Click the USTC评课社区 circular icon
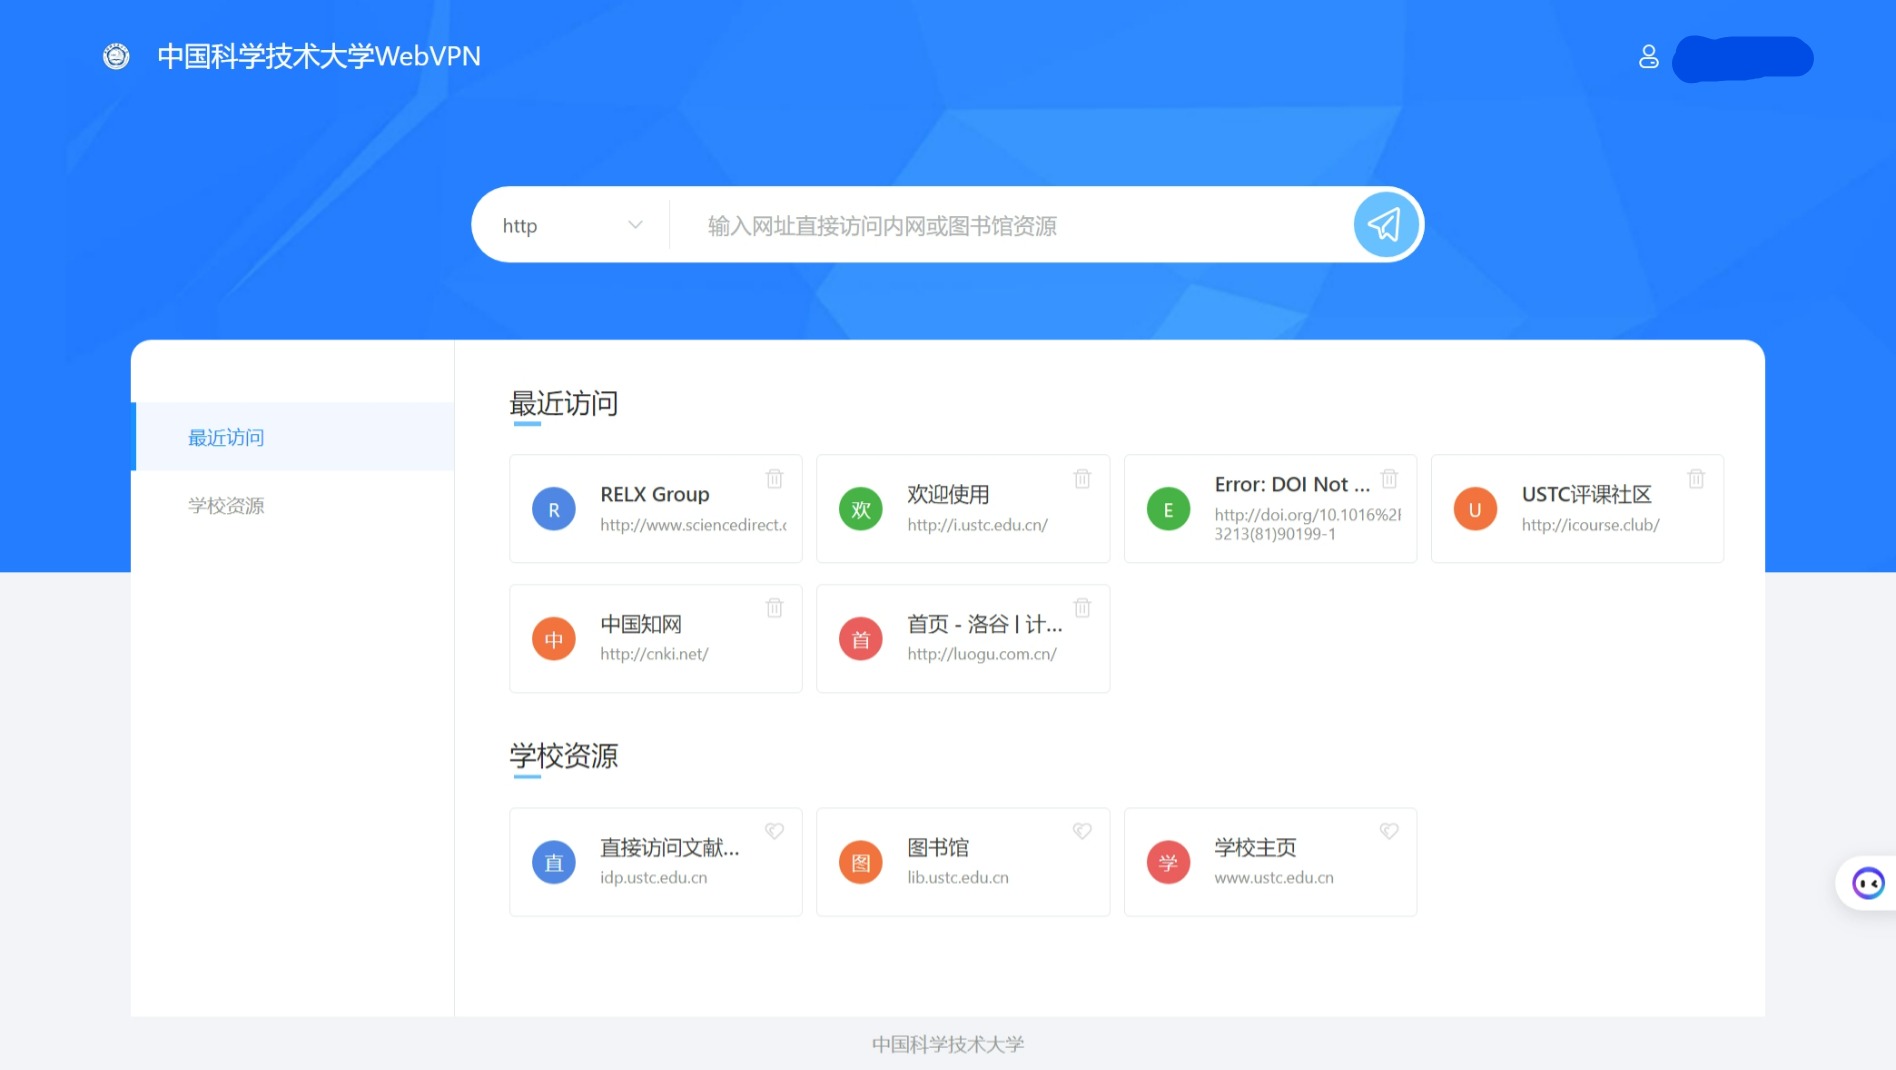The width and height of the screenshot is (1896, 1070). 1475,508
